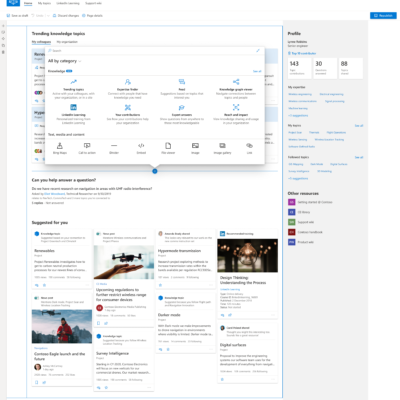Click the 88 topics shared stat tile
The width and height of the screenshot is (400, 400).
click(351, 68)
